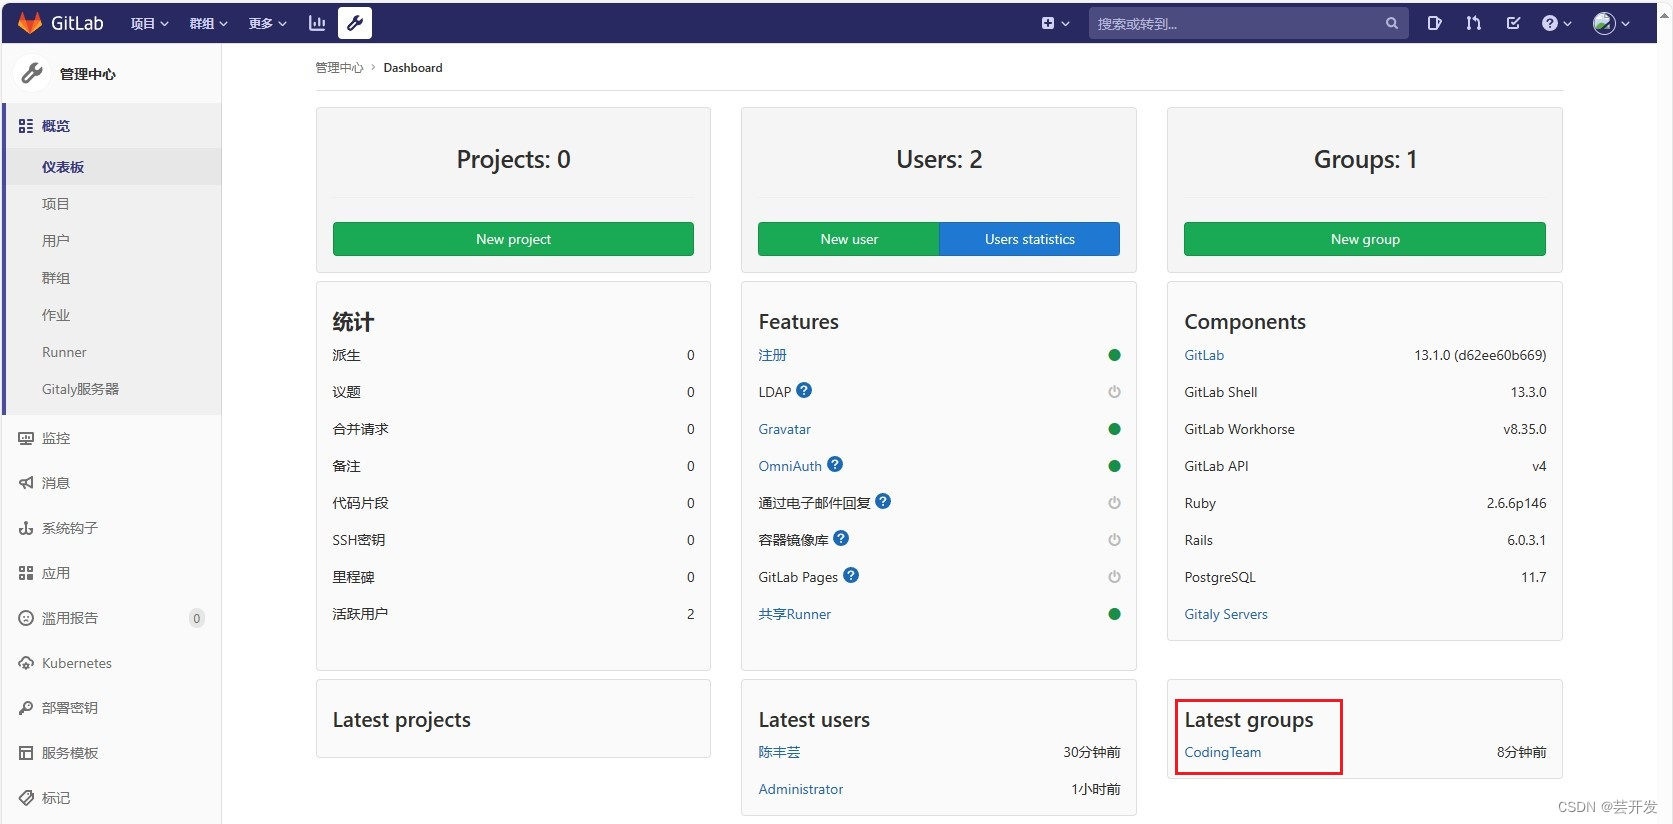Click the 概览 overview icon
1673x824 pixels.
coord(26,126)
